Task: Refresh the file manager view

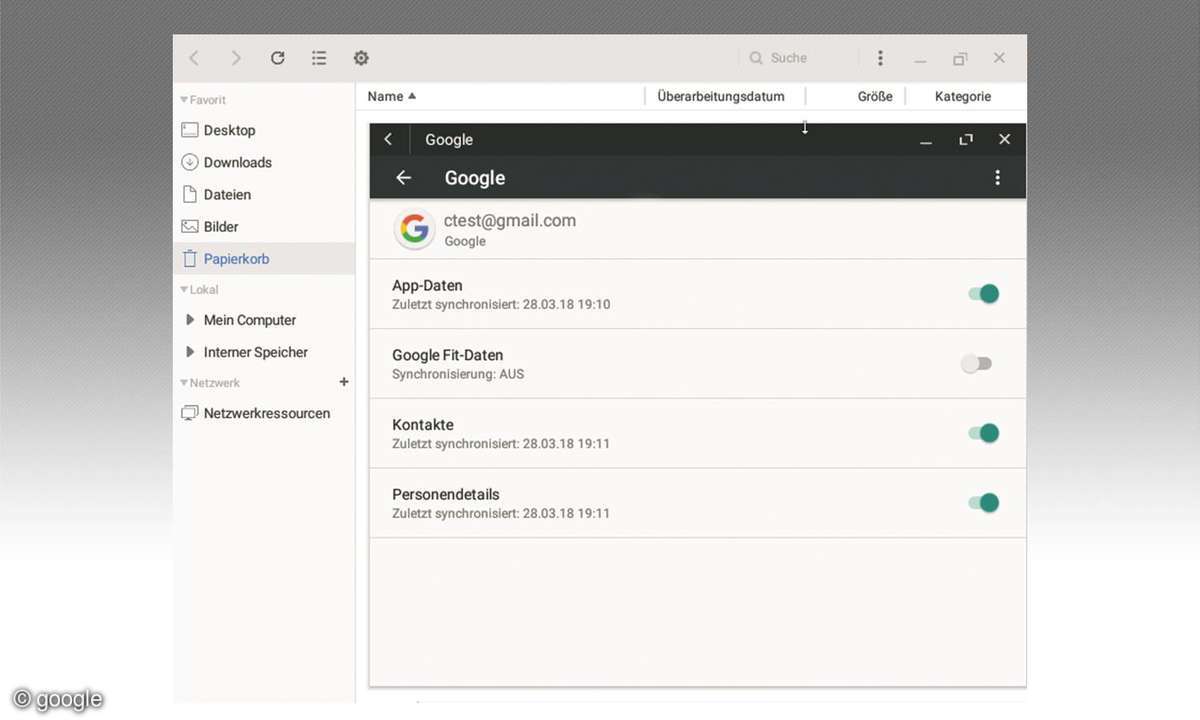Action: point(278,58)
